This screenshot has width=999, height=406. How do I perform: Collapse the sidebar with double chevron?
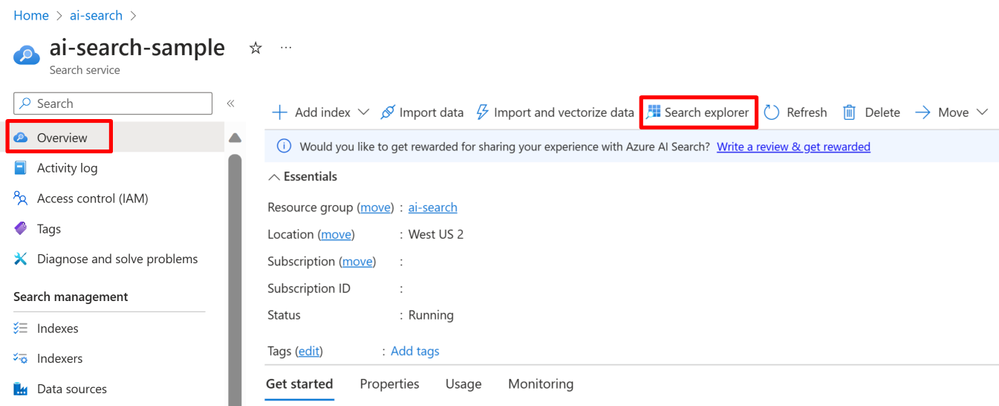[x=231, y=103]
